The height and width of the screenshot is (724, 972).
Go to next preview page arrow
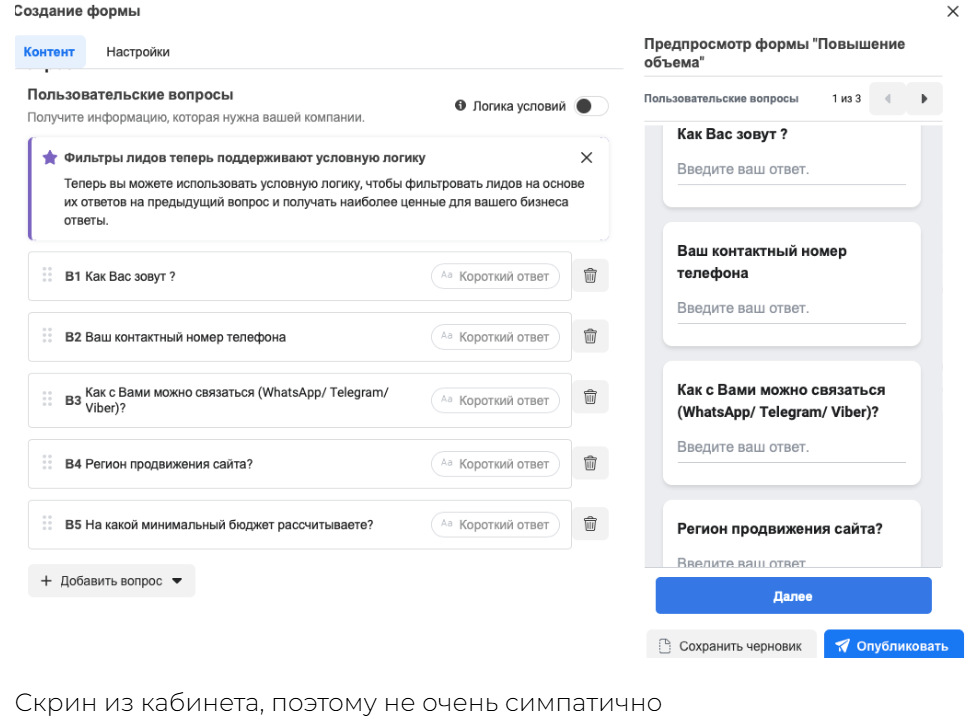pyautogui.click(x=924, y=99)
